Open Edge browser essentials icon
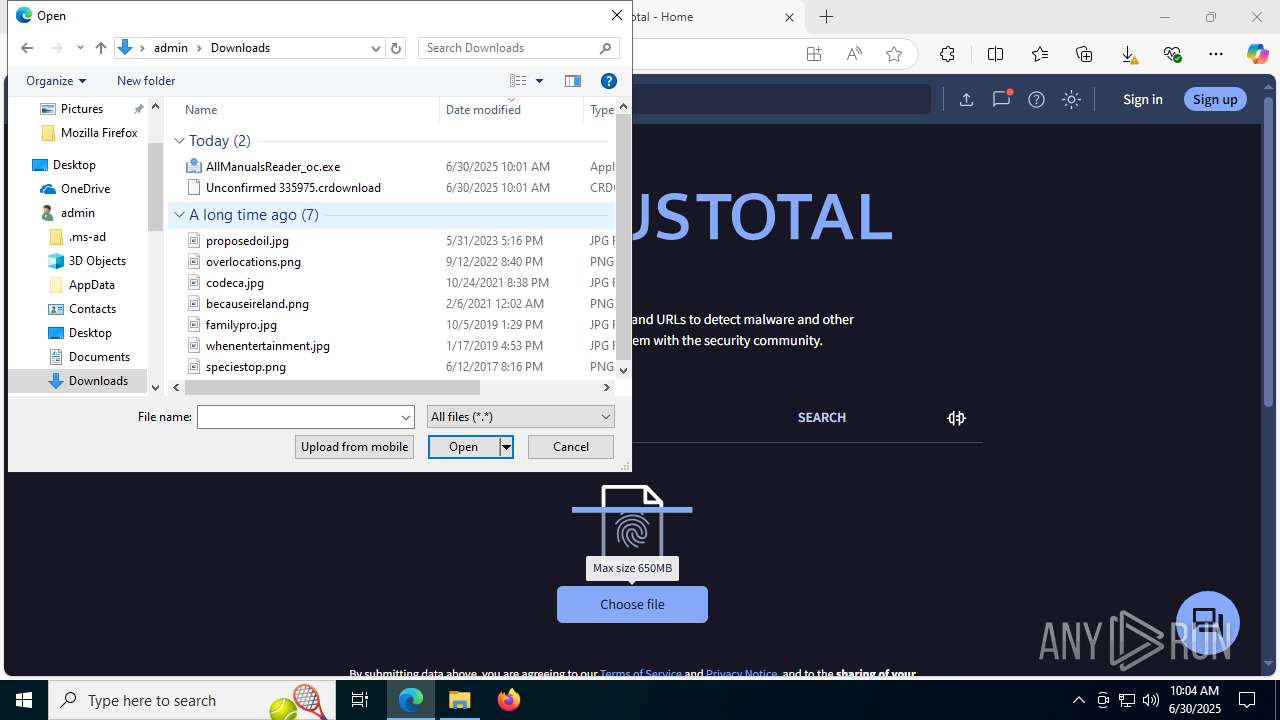This screenshot has height=720, width=1280. pos(1172,54)
